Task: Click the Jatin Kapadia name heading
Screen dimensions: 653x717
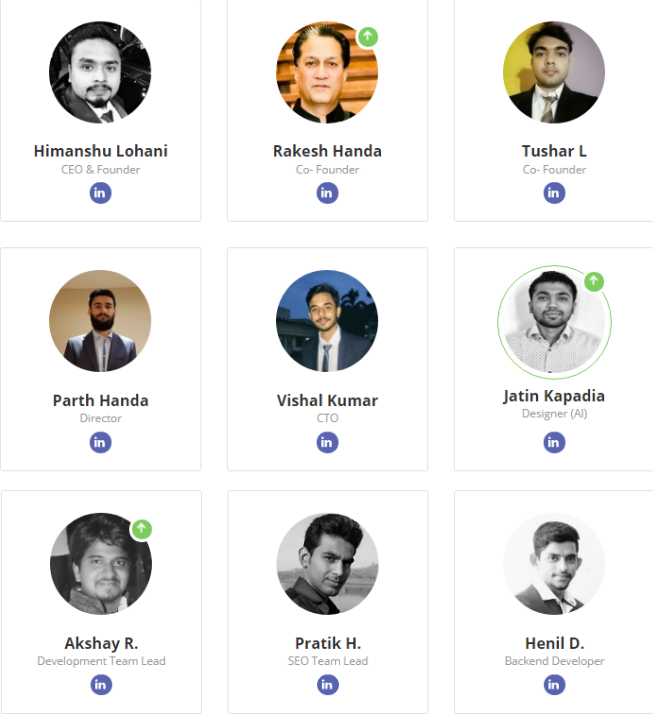Action: [x=554, y=396]
